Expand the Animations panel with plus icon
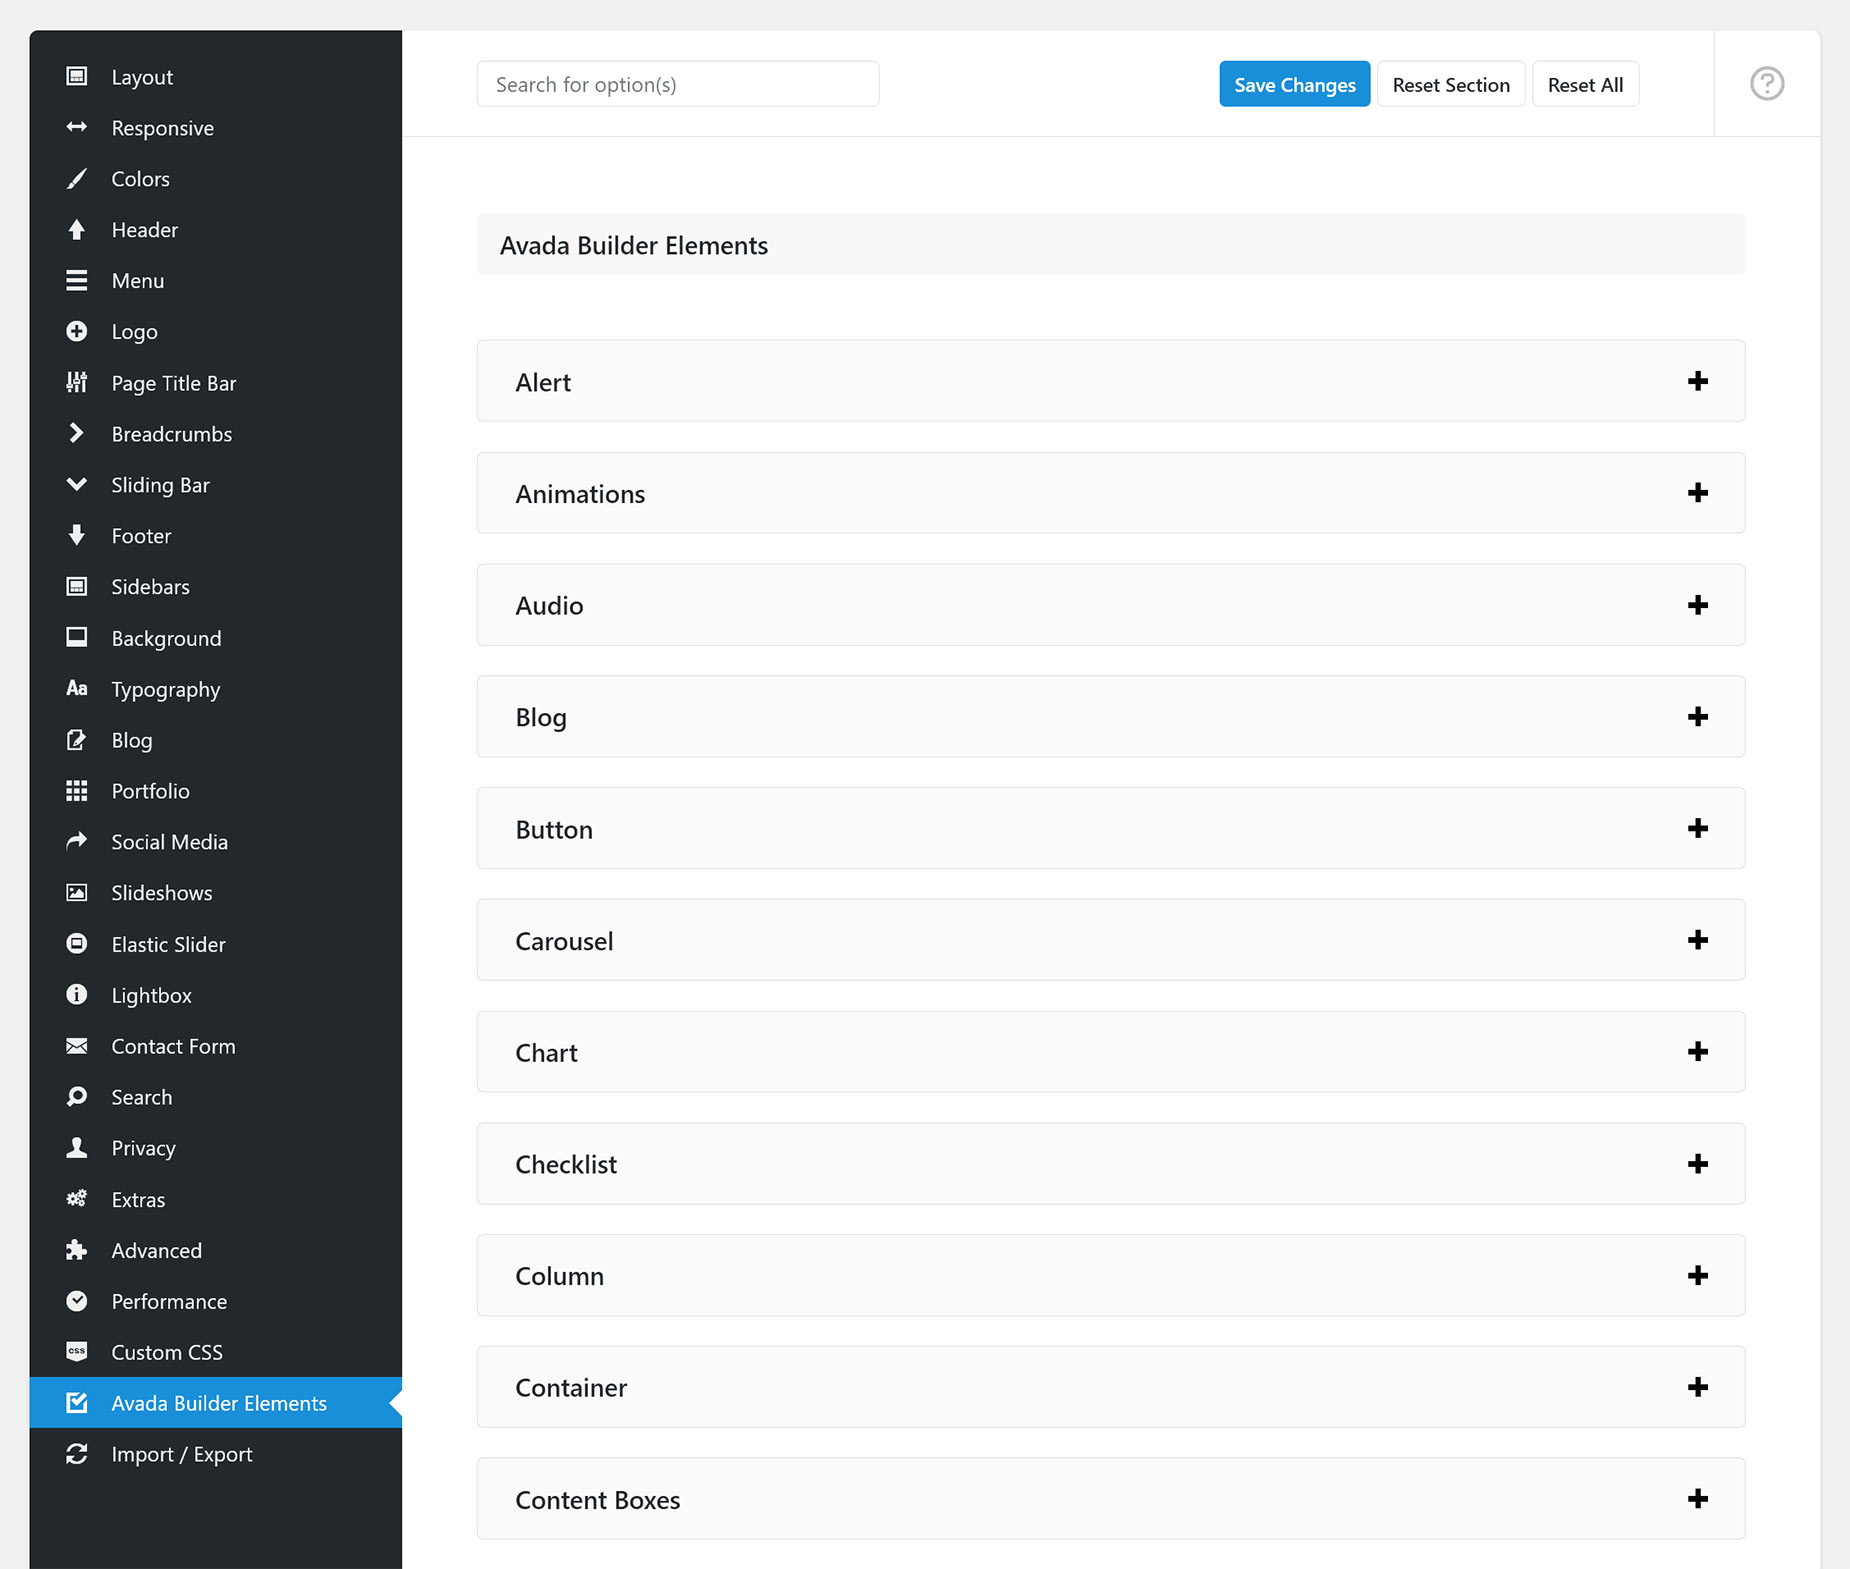Viewport: 1850px width, 1569px height. coord(1698,493)
